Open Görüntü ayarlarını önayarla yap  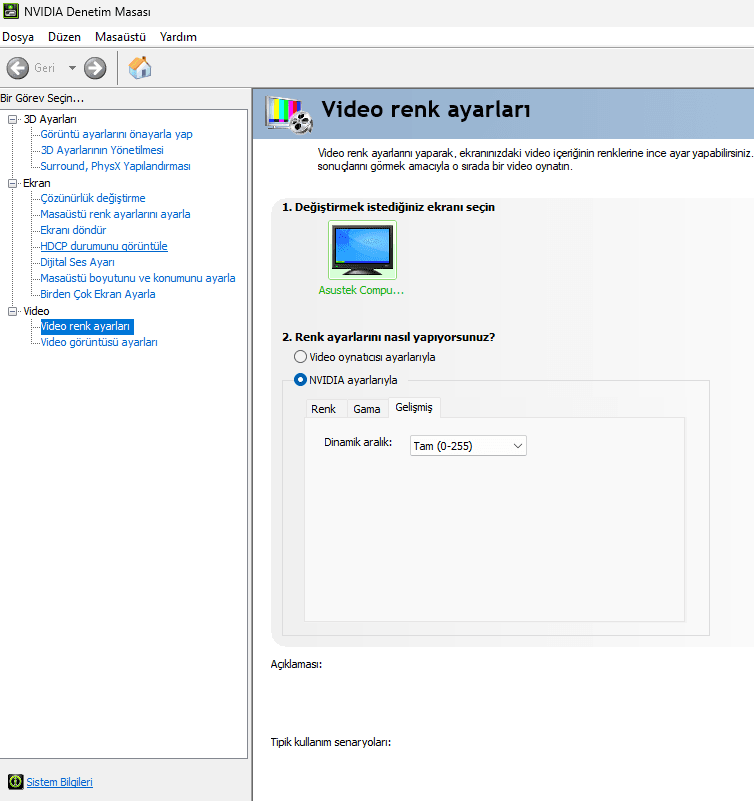pyautogui.click(x=116, y=134)
